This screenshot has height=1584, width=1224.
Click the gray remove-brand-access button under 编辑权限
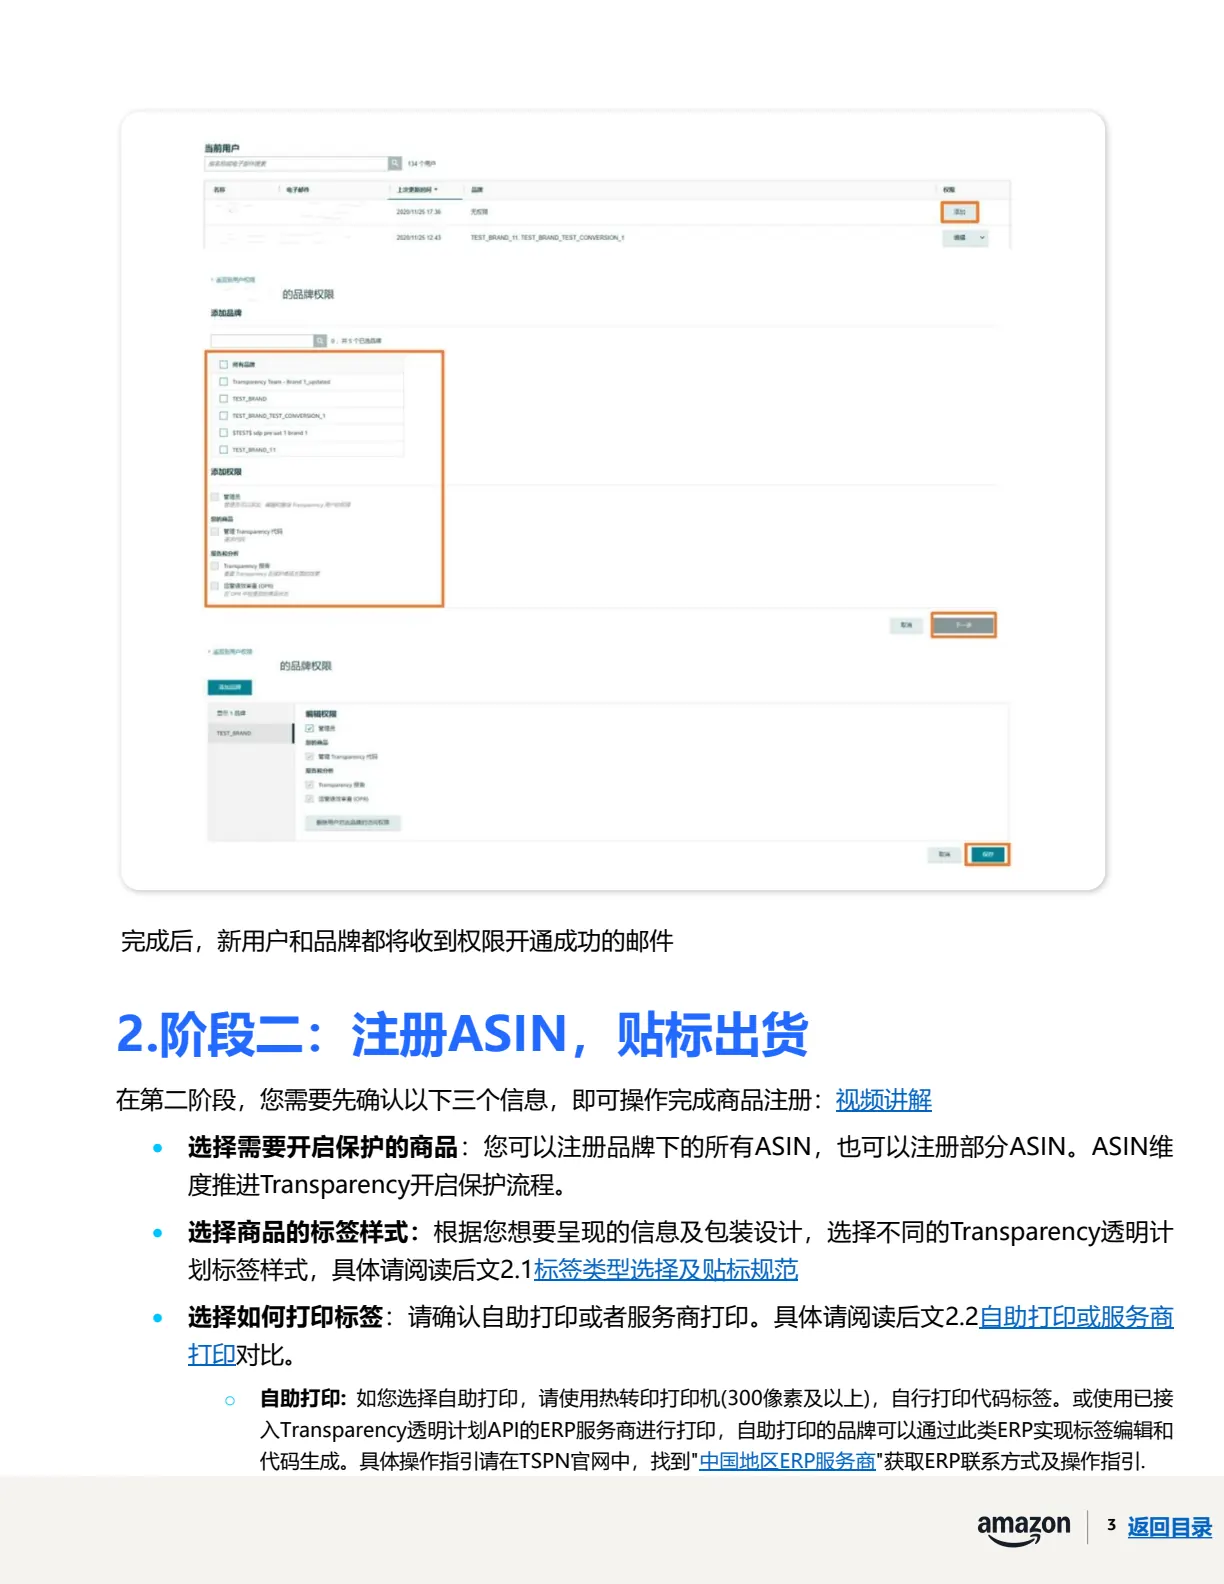click(x=353, y=823)
